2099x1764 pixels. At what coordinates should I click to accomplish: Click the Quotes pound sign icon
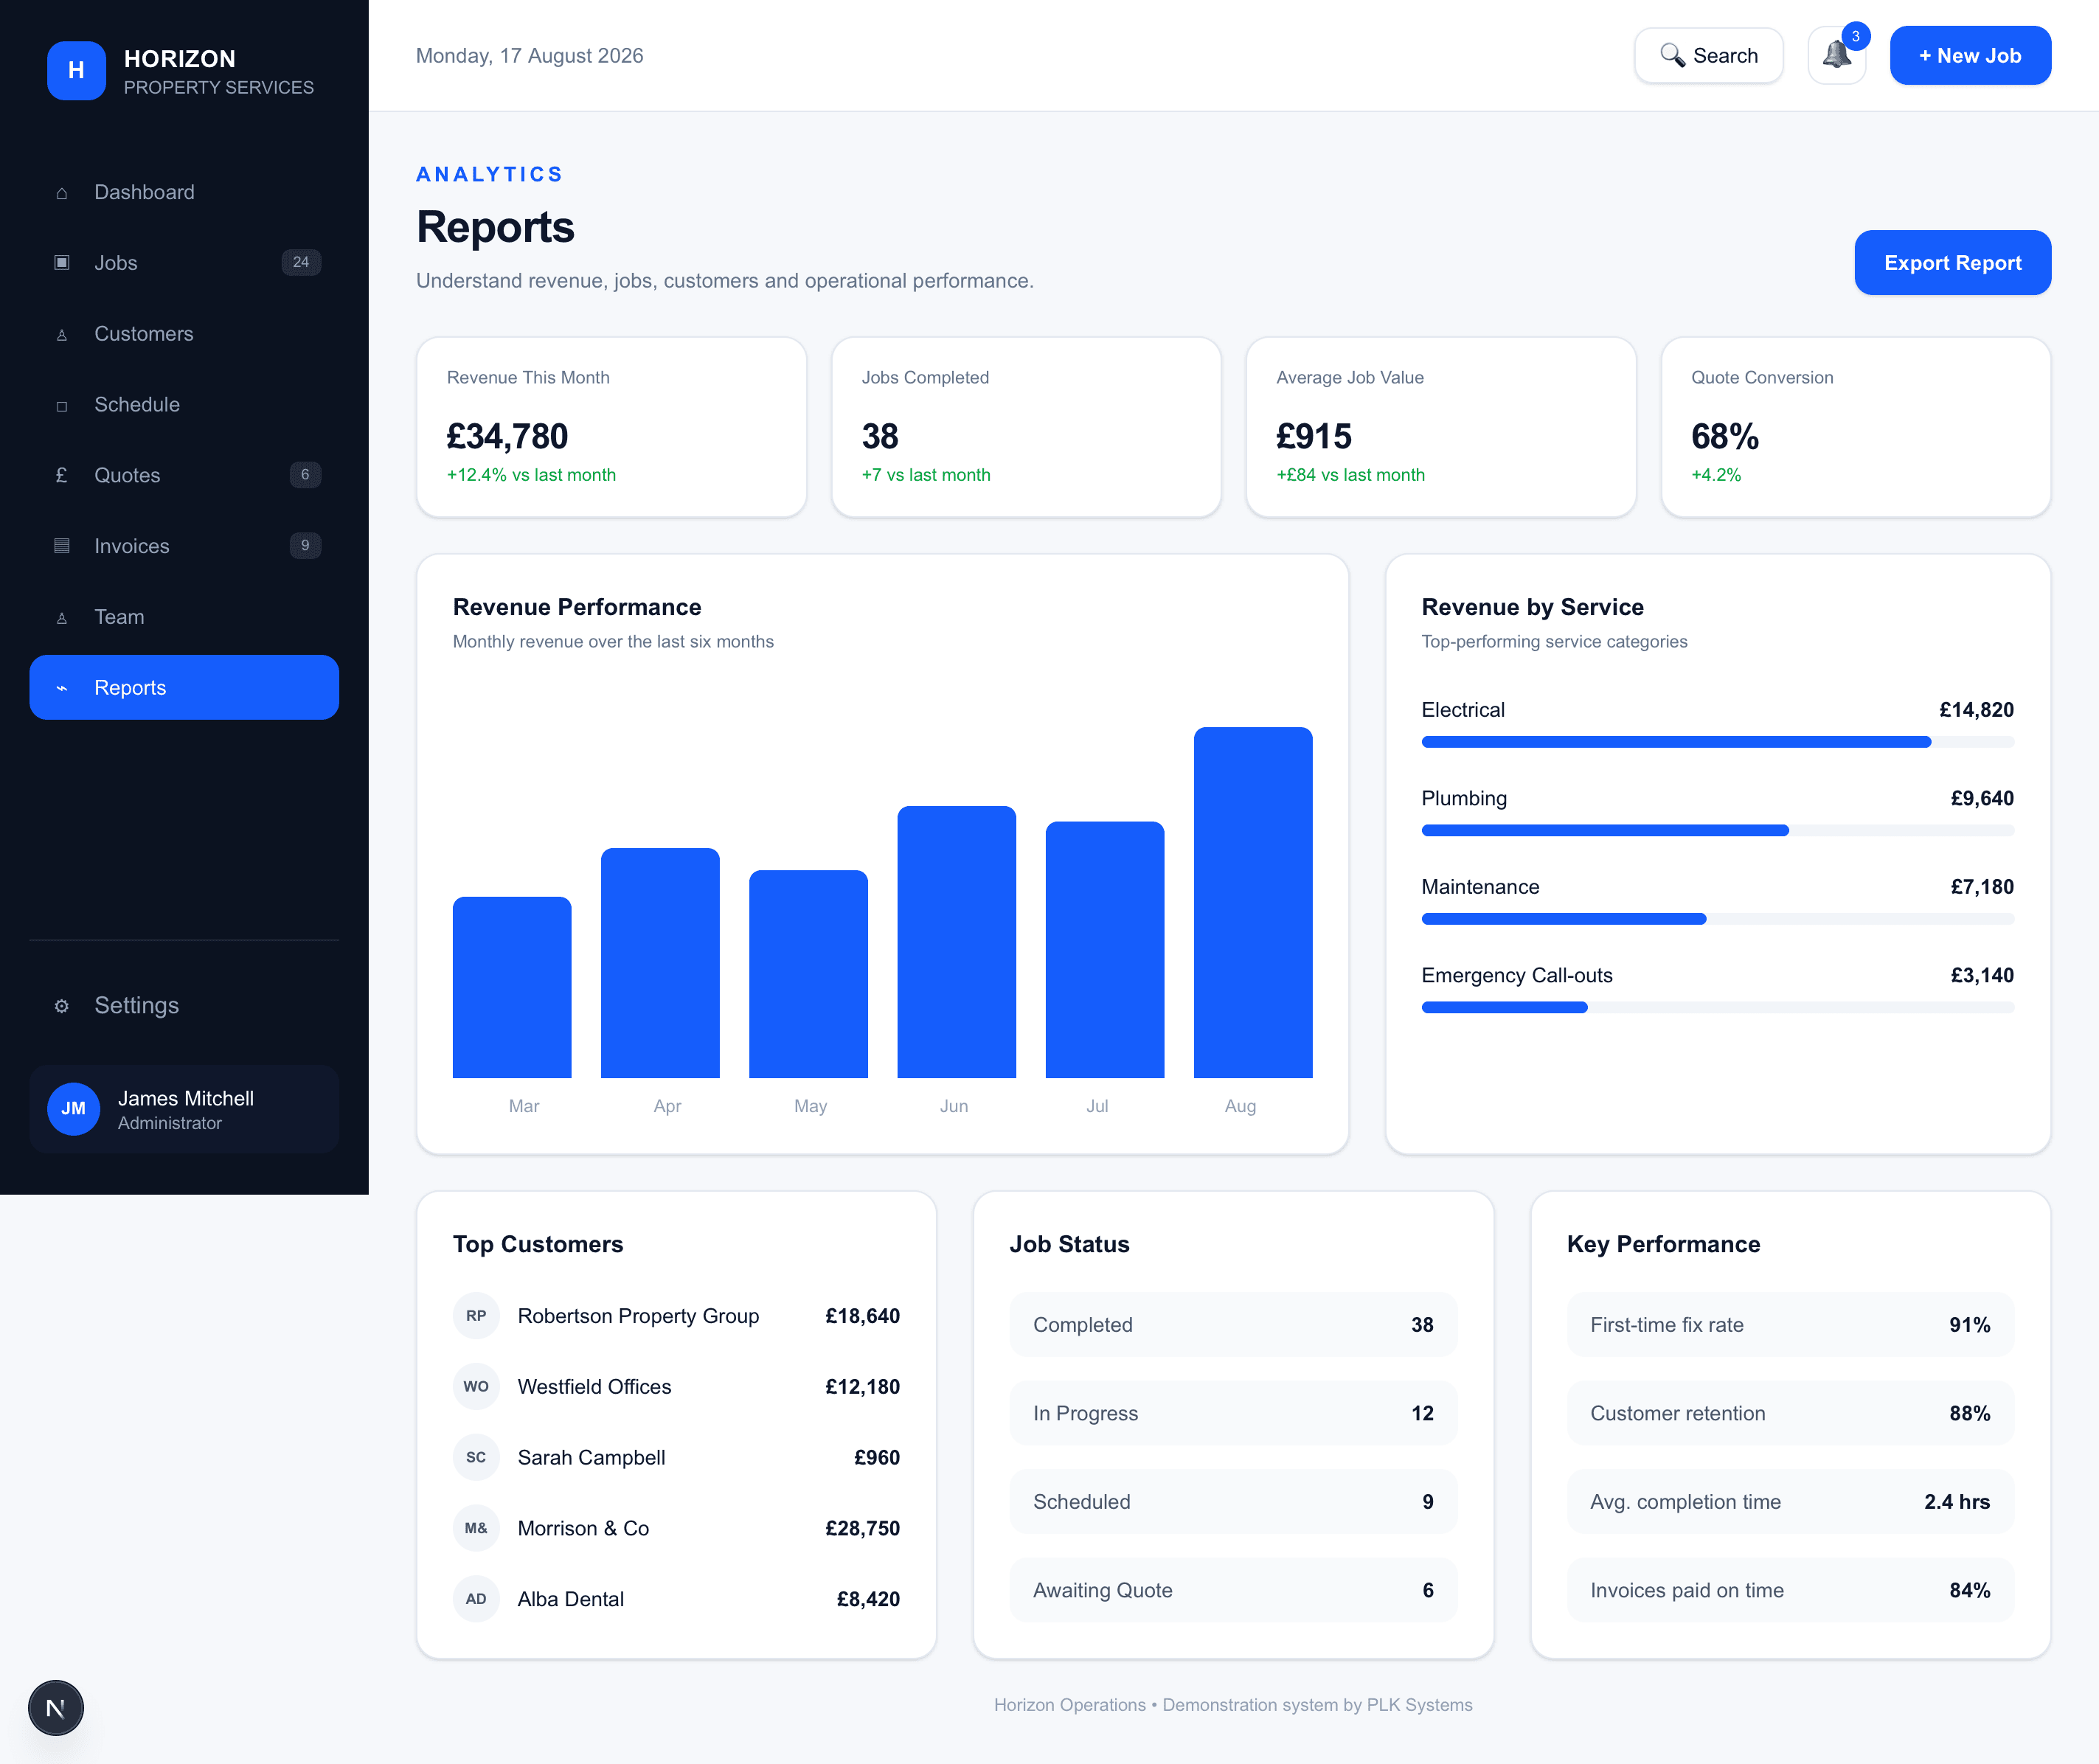[x=62, y=475]
